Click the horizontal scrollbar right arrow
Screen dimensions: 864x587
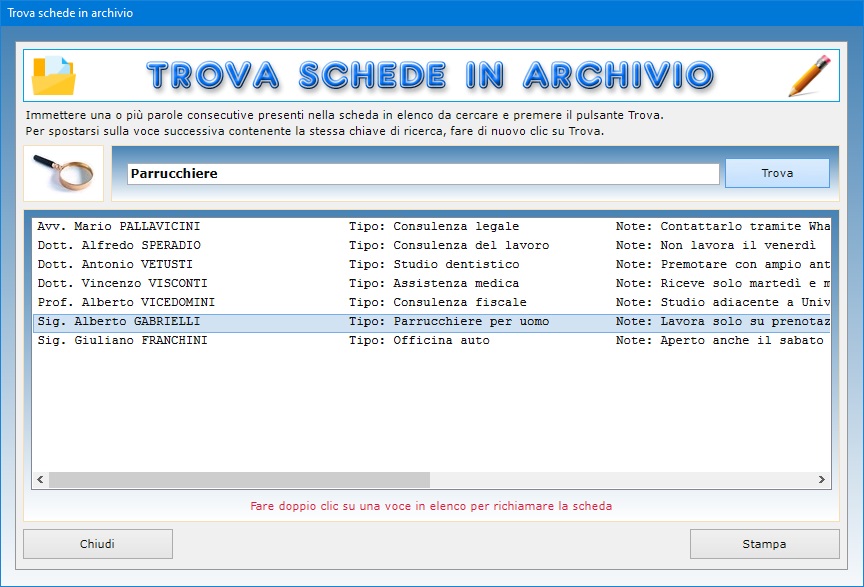click(823, 480)
